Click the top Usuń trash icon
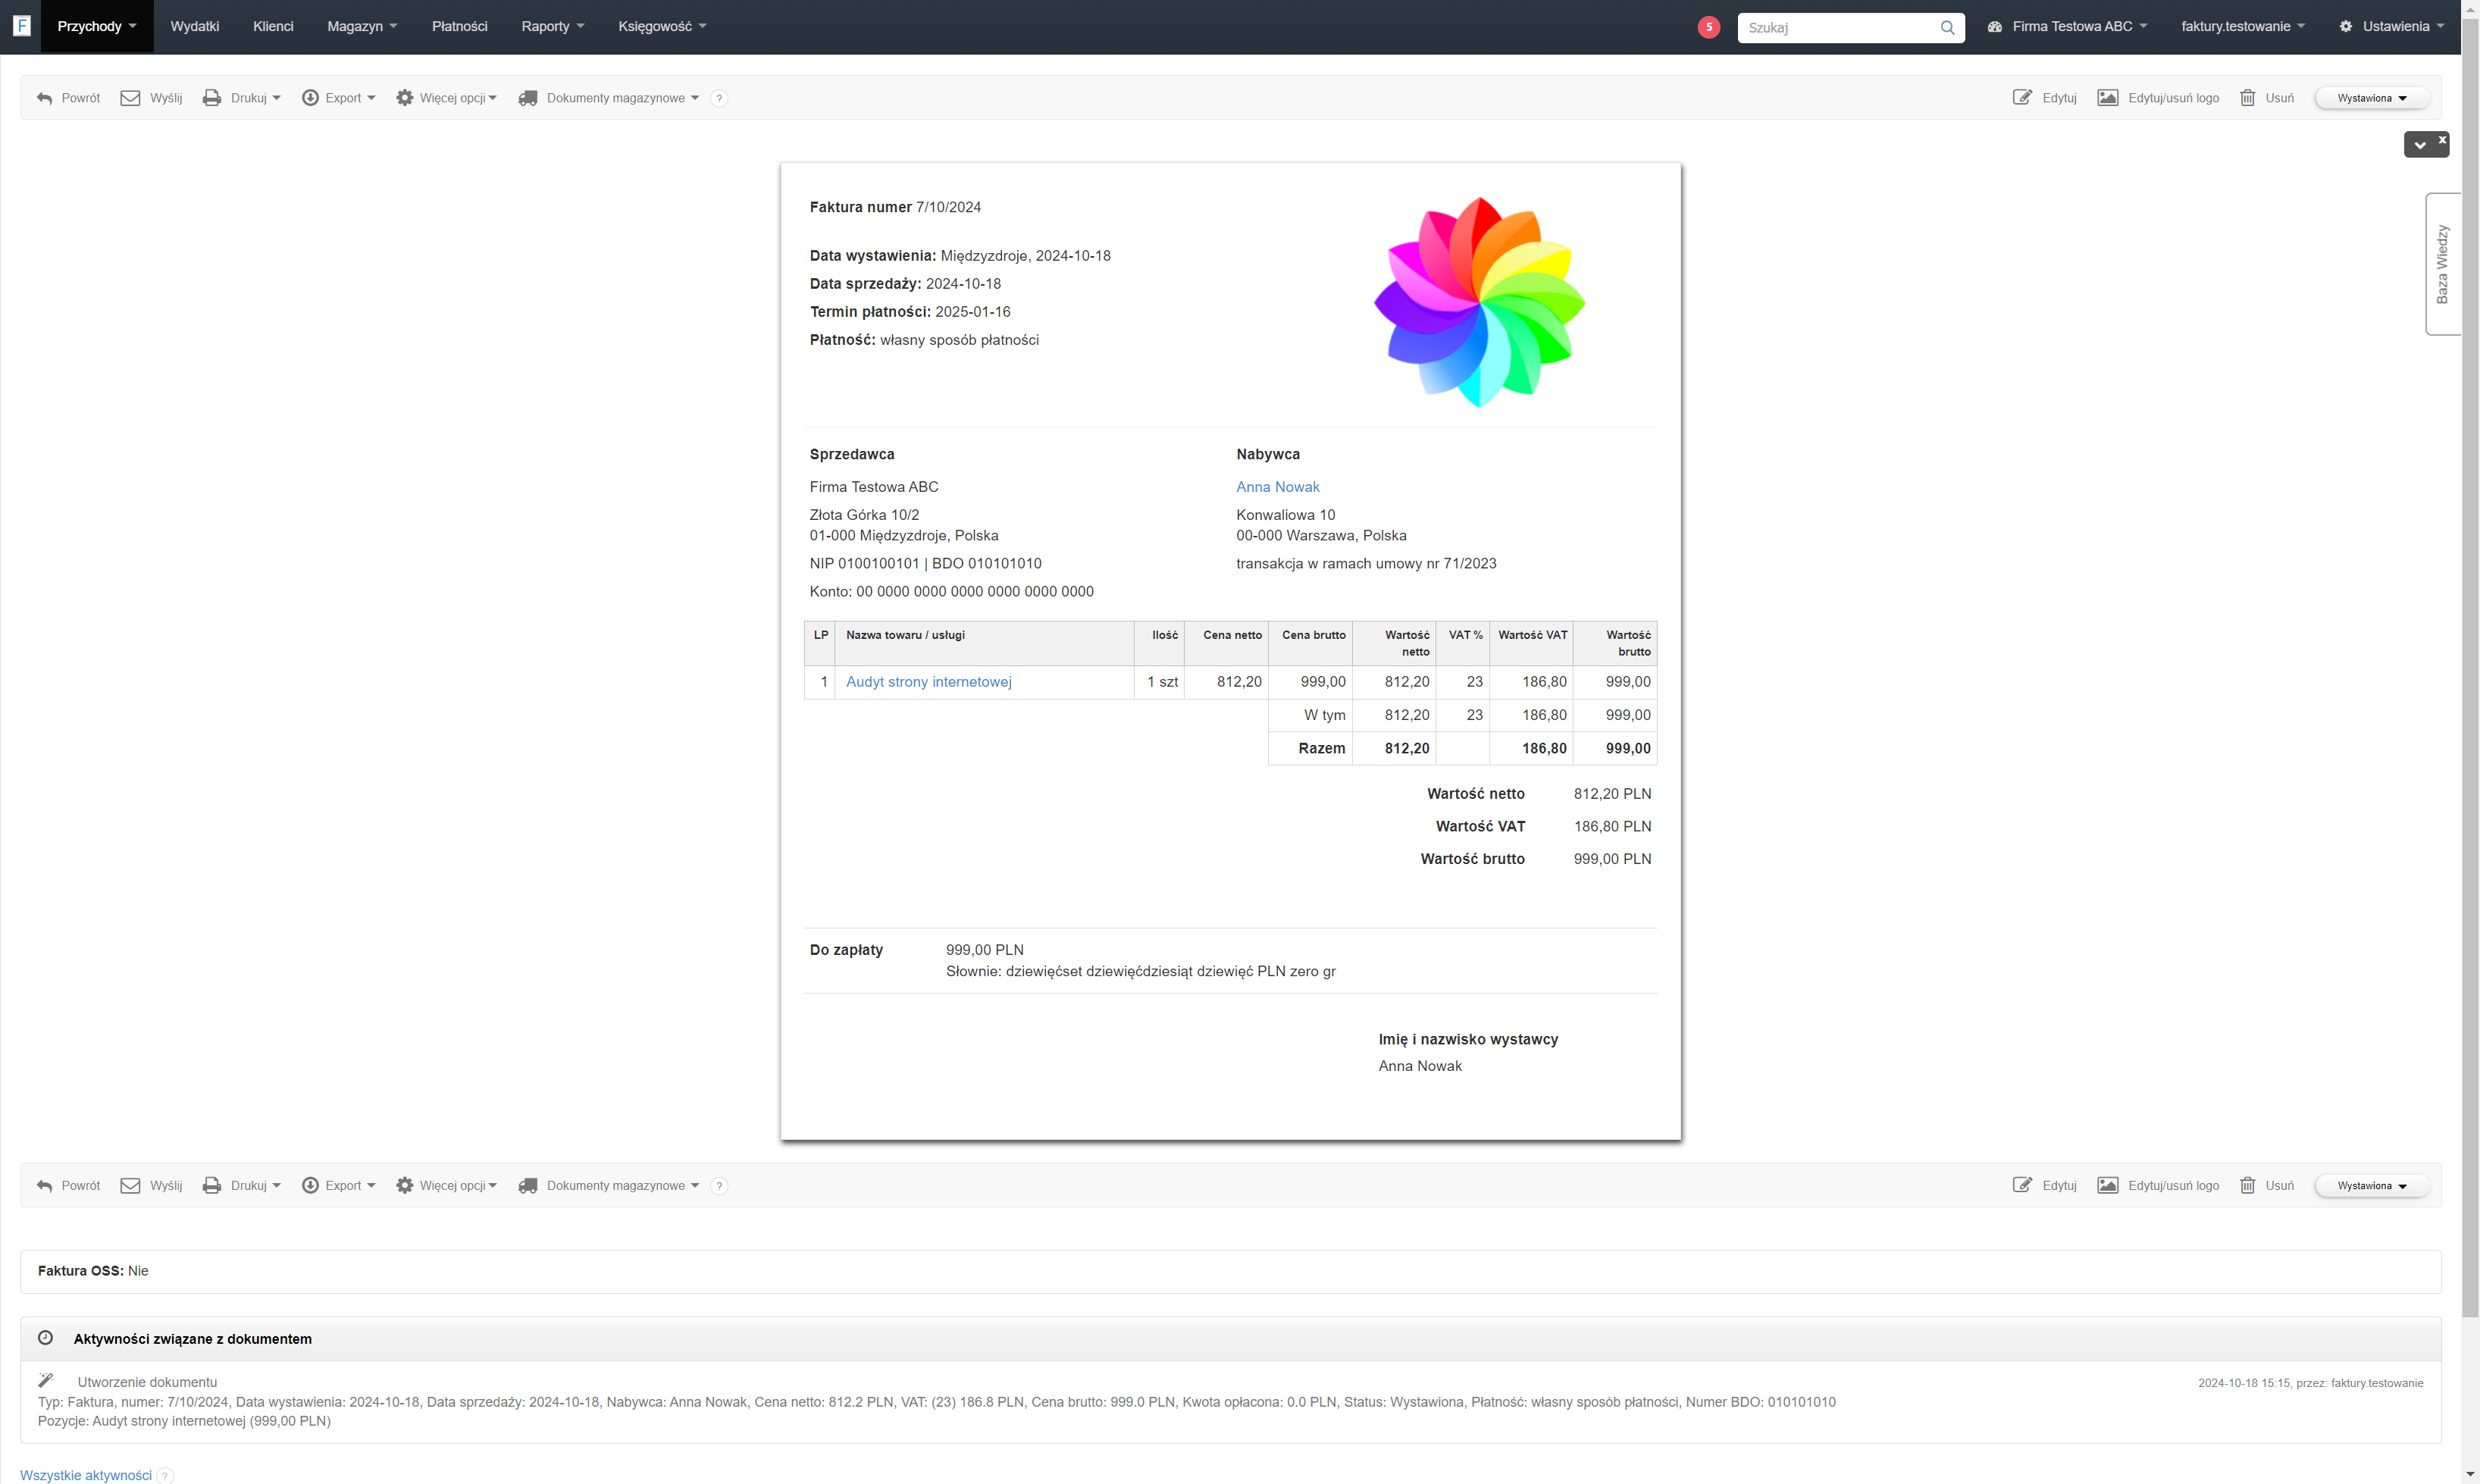The image size is (2480, 1484). click(x=2248, y=98)
